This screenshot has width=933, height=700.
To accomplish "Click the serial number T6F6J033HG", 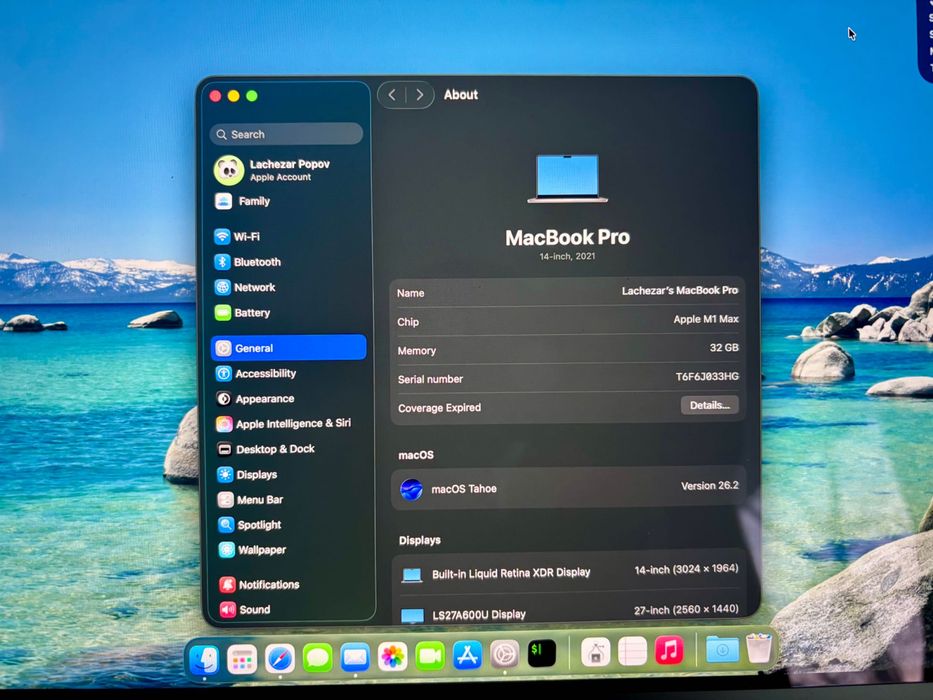I will [x=707, y=376].
